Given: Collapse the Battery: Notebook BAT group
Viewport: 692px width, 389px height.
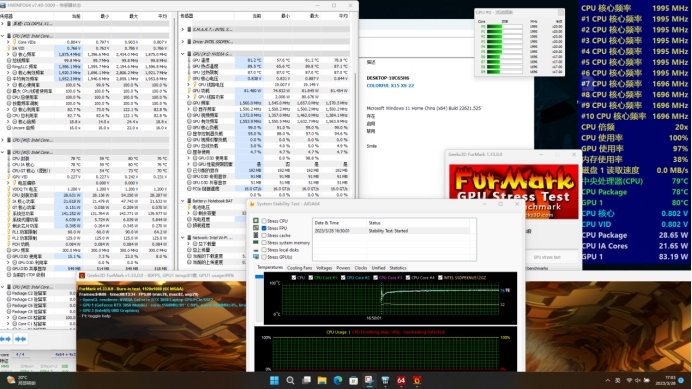Looking at the screenshot, I should click(x=183, y=201).
